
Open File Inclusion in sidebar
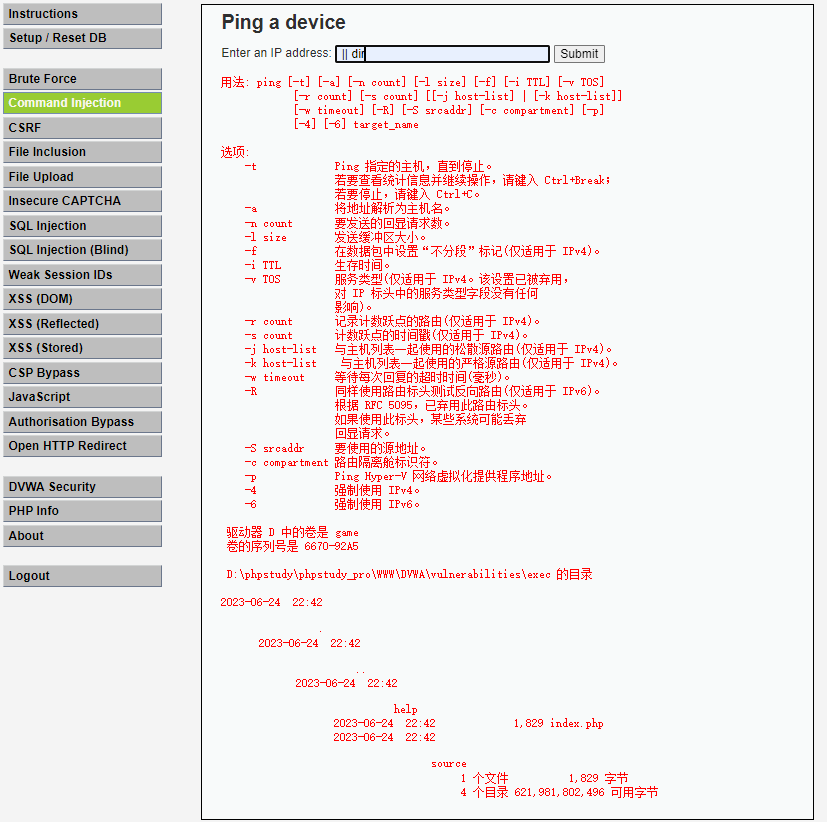[x=82, y=152]
